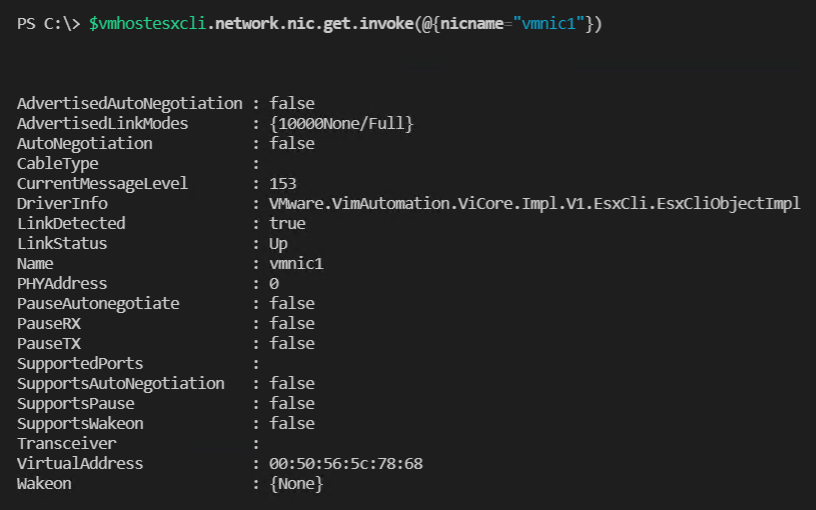The width and height of the screenshot is (816, 510).
Task: Click the MAC address 00:50:56:5c:78:68
Action: pos(346,463)
